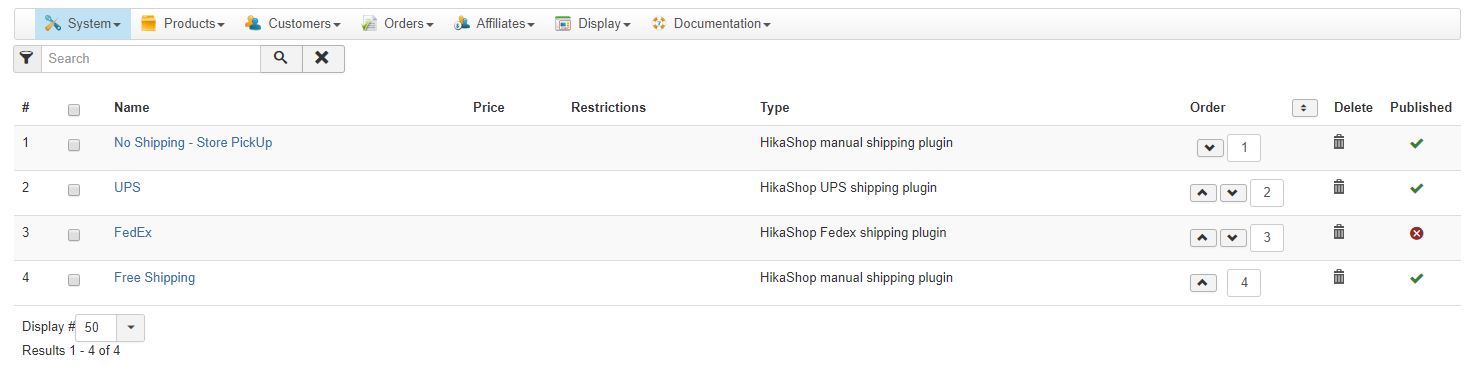Image resolution: width=1471 pixels, height=391 pixels.
Task: Move UPS up with the up arrow
Action: (1203, 193)
